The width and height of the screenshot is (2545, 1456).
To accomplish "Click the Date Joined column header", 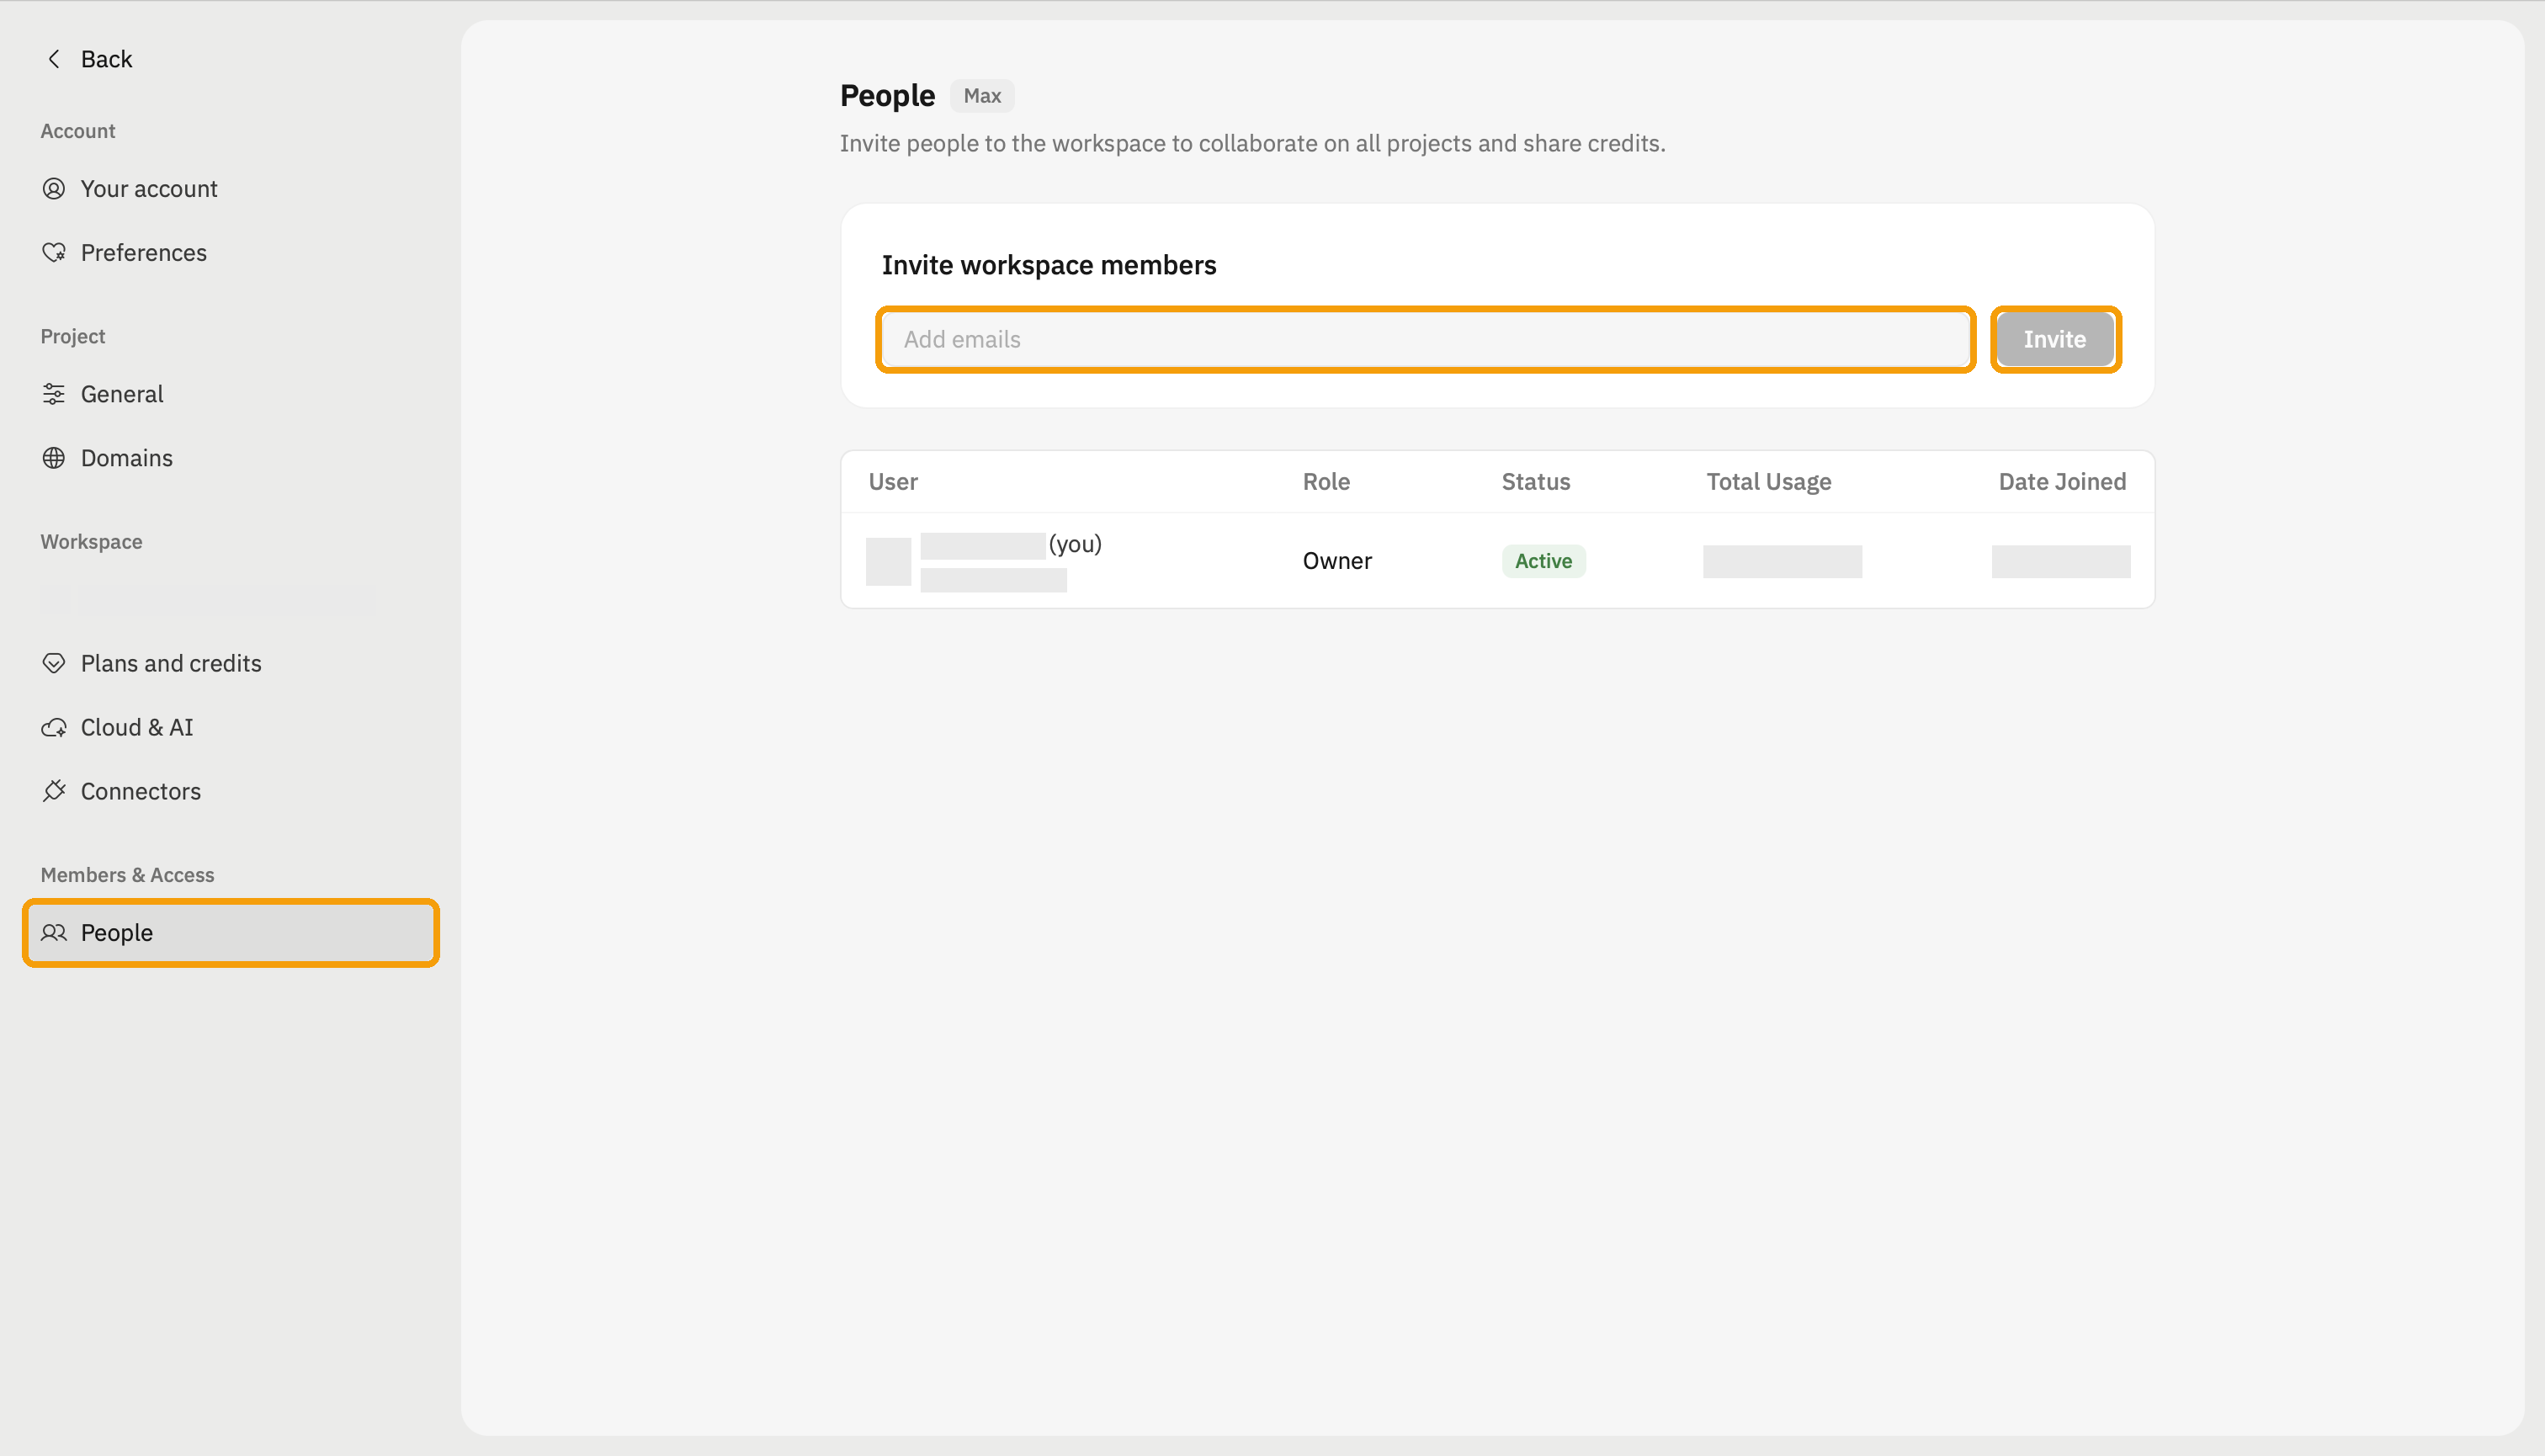I will click(2062, 482).
